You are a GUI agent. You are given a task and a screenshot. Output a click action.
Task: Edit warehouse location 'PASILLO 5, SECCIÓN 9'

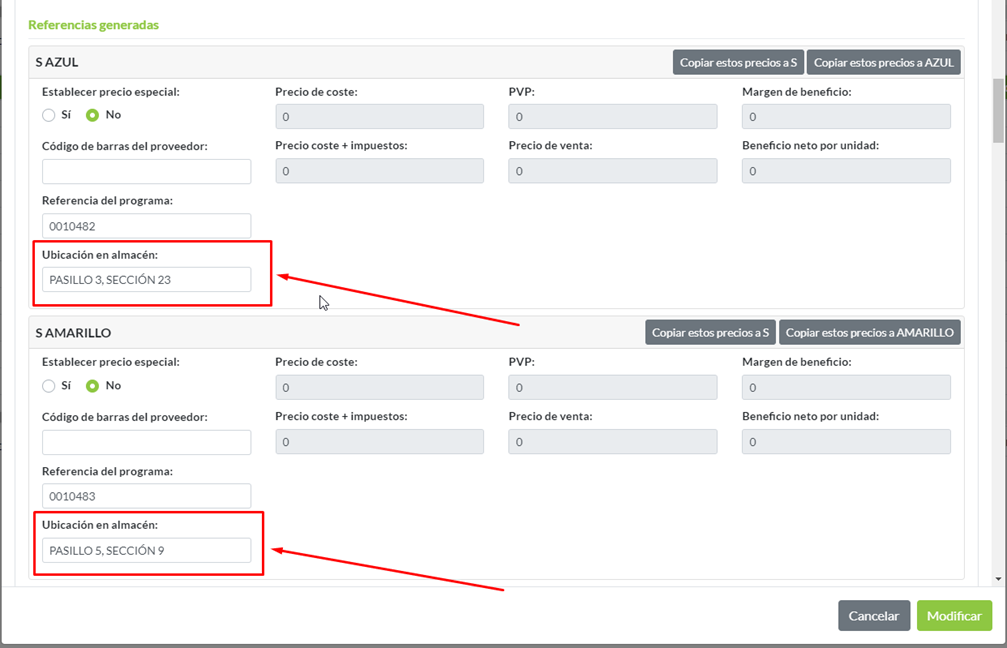[146, 550]
